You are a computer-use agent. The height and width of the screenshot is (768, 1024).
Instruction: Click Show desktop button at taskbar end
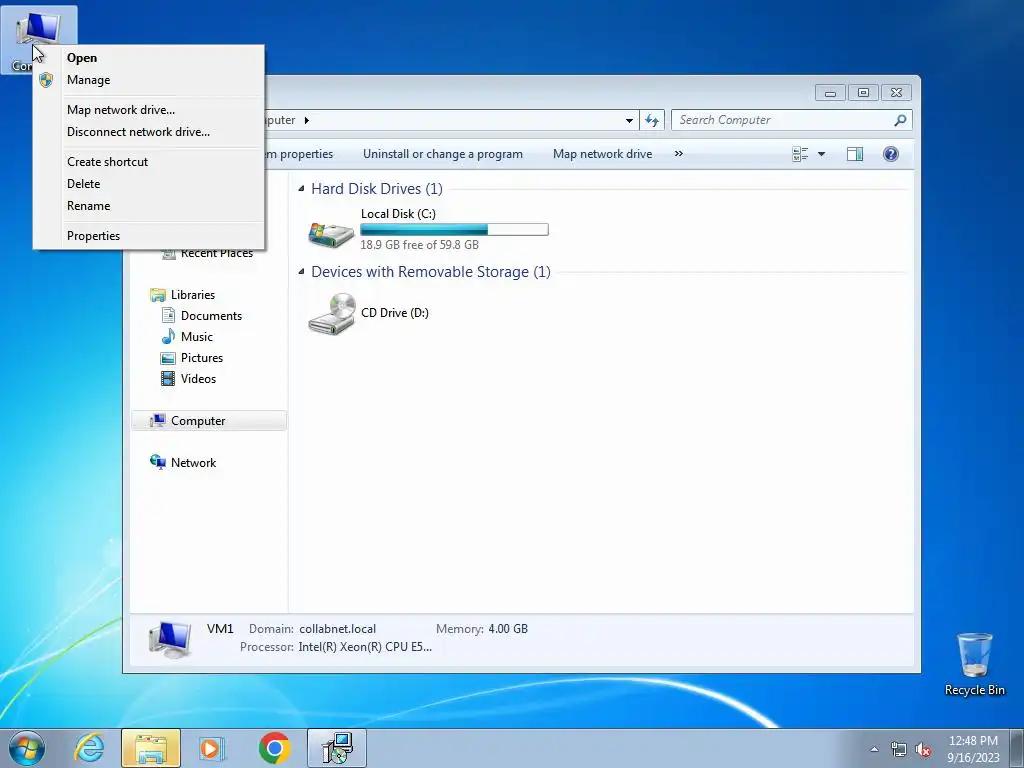coord(1017,748)
